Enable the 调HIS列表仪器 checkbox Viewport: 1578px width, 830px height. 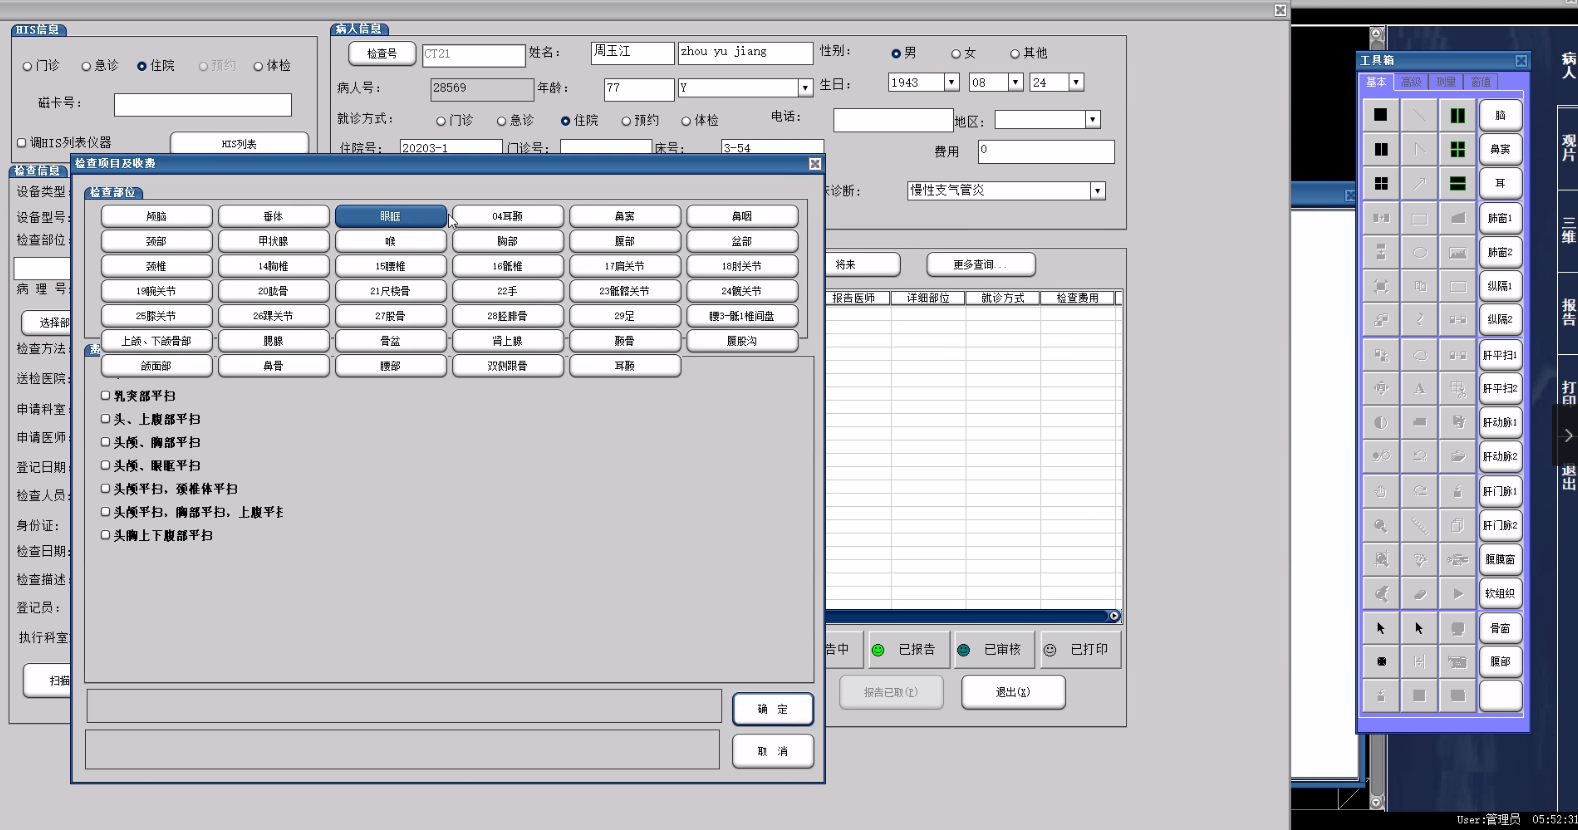(21, 143)
